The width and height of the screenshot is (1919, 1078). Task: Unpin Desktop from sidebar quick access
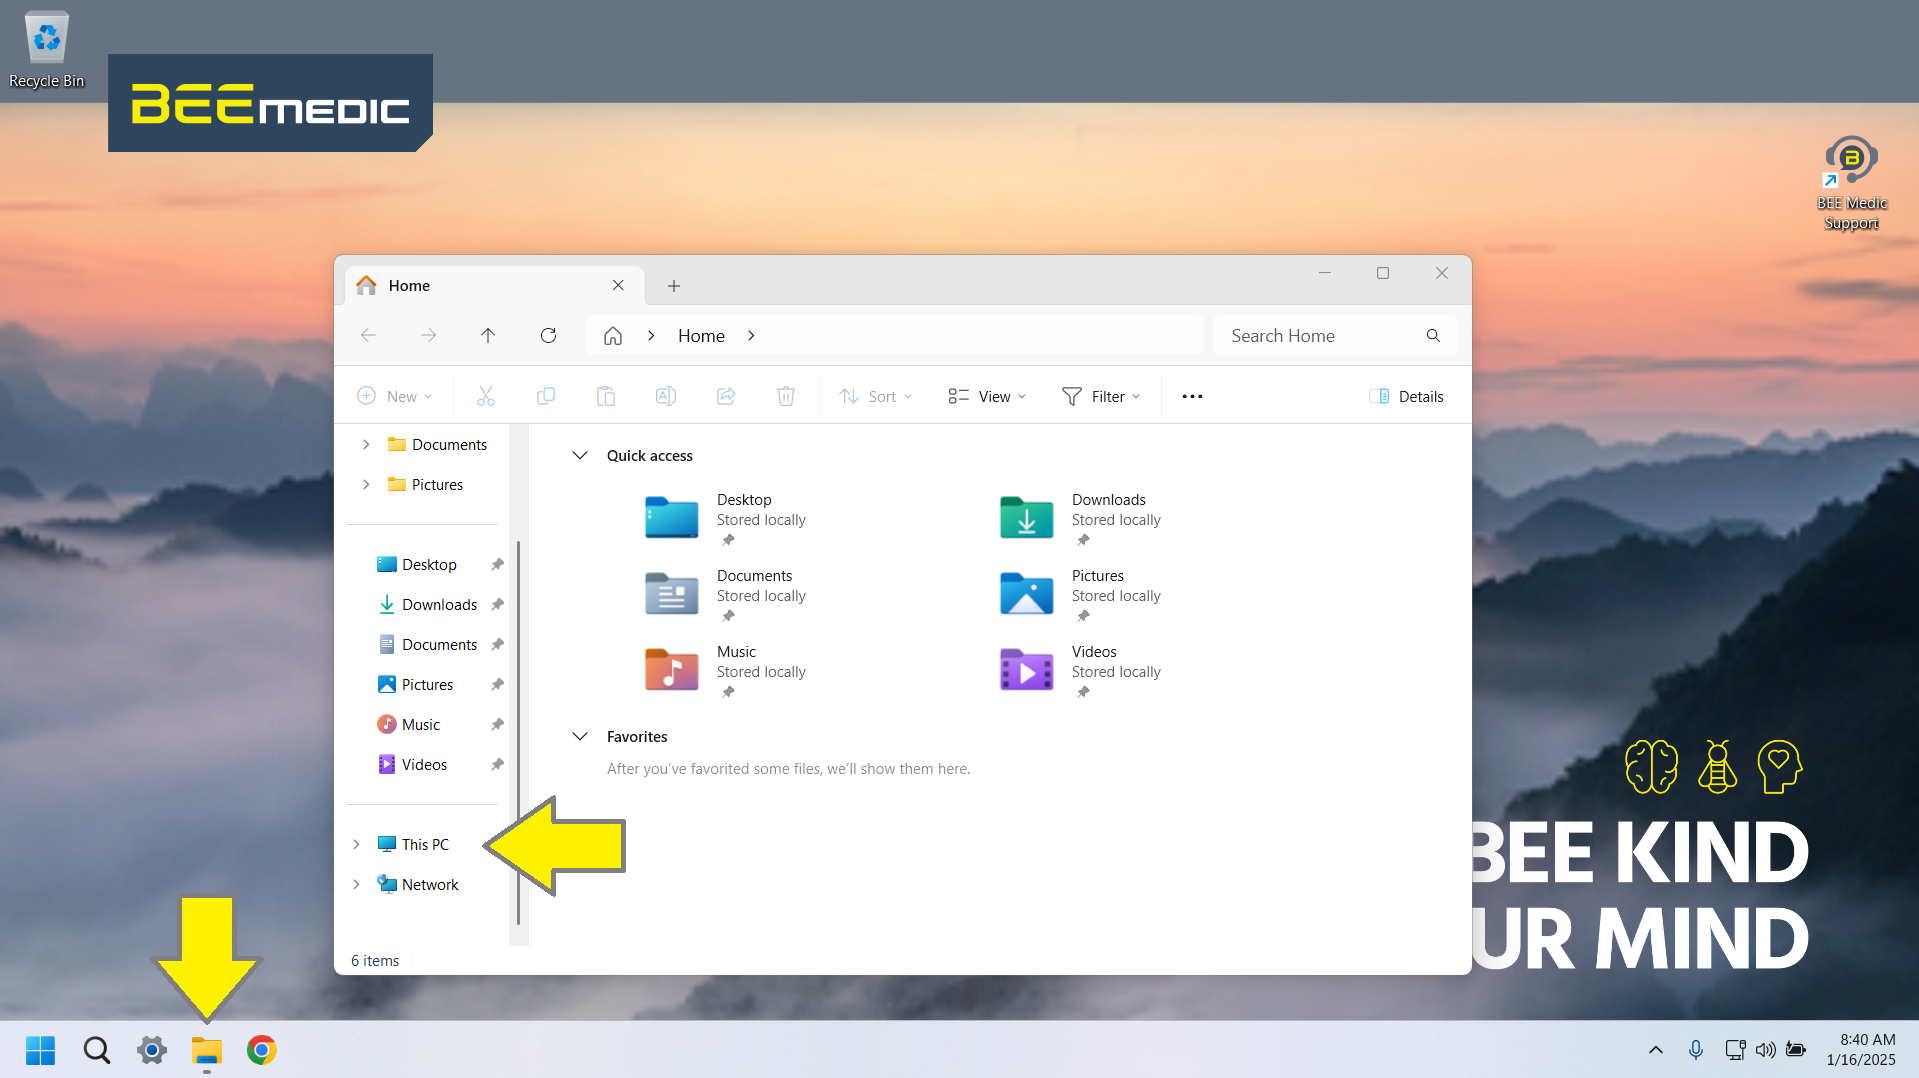(x=497, y=565)
